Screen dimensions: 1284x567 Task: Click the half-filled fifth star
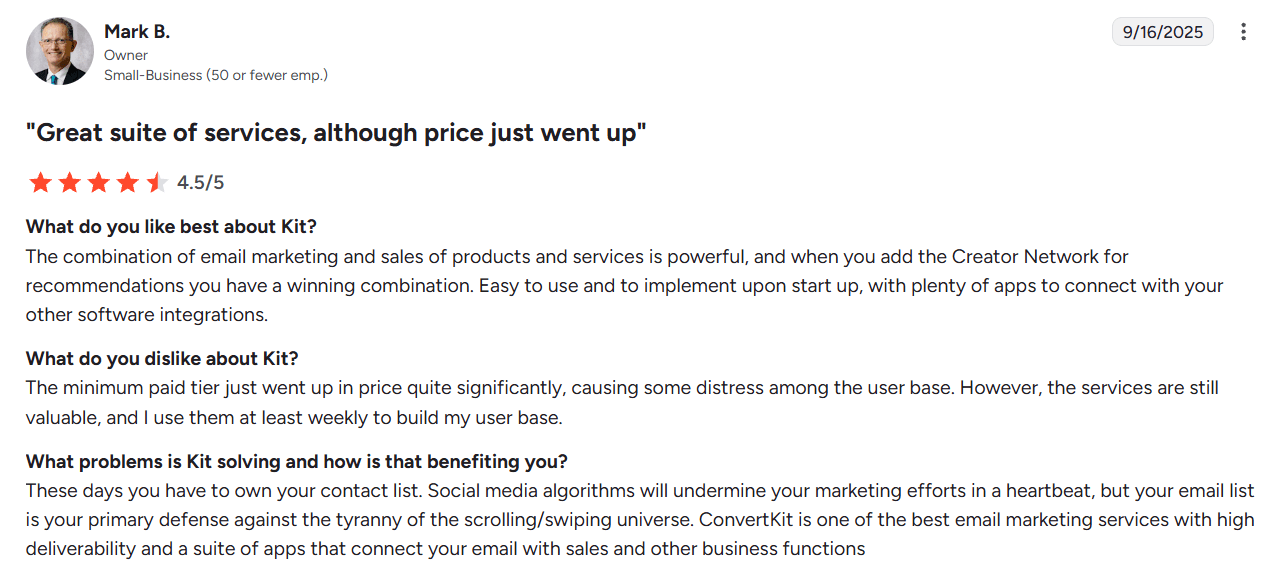click(x=156, y=182)
